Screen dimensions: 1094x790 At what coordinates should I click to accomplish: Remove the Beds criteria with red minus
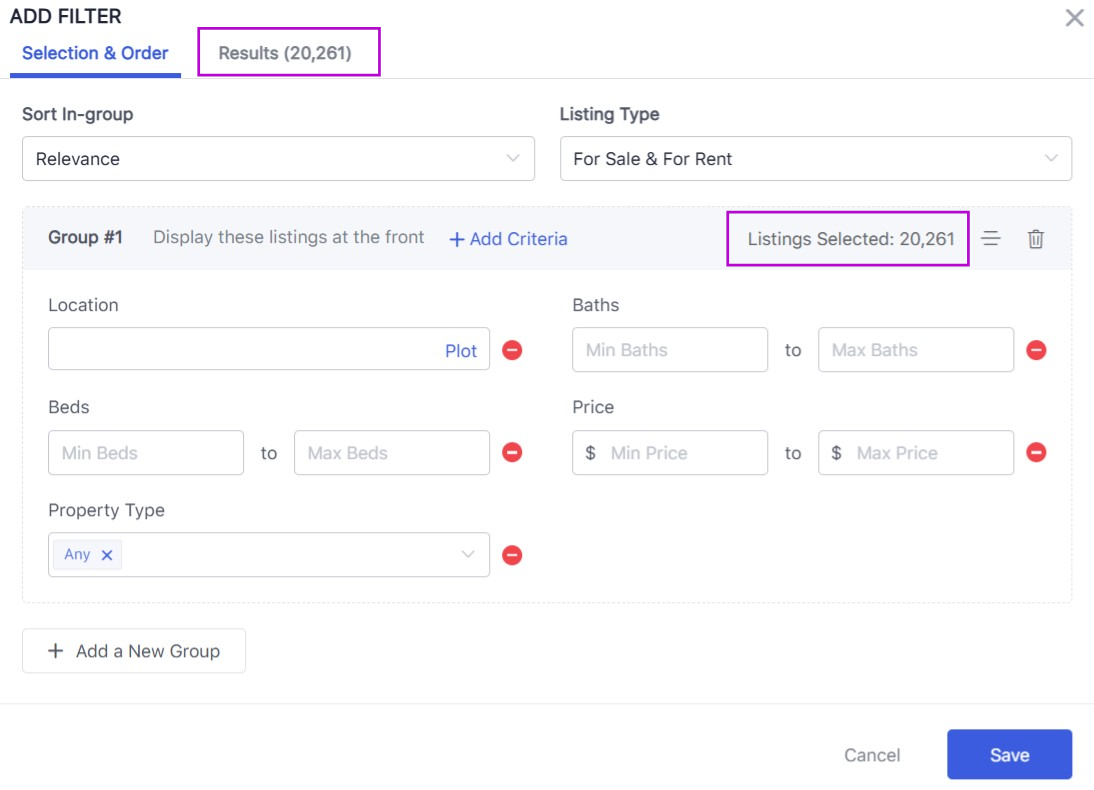512,453
